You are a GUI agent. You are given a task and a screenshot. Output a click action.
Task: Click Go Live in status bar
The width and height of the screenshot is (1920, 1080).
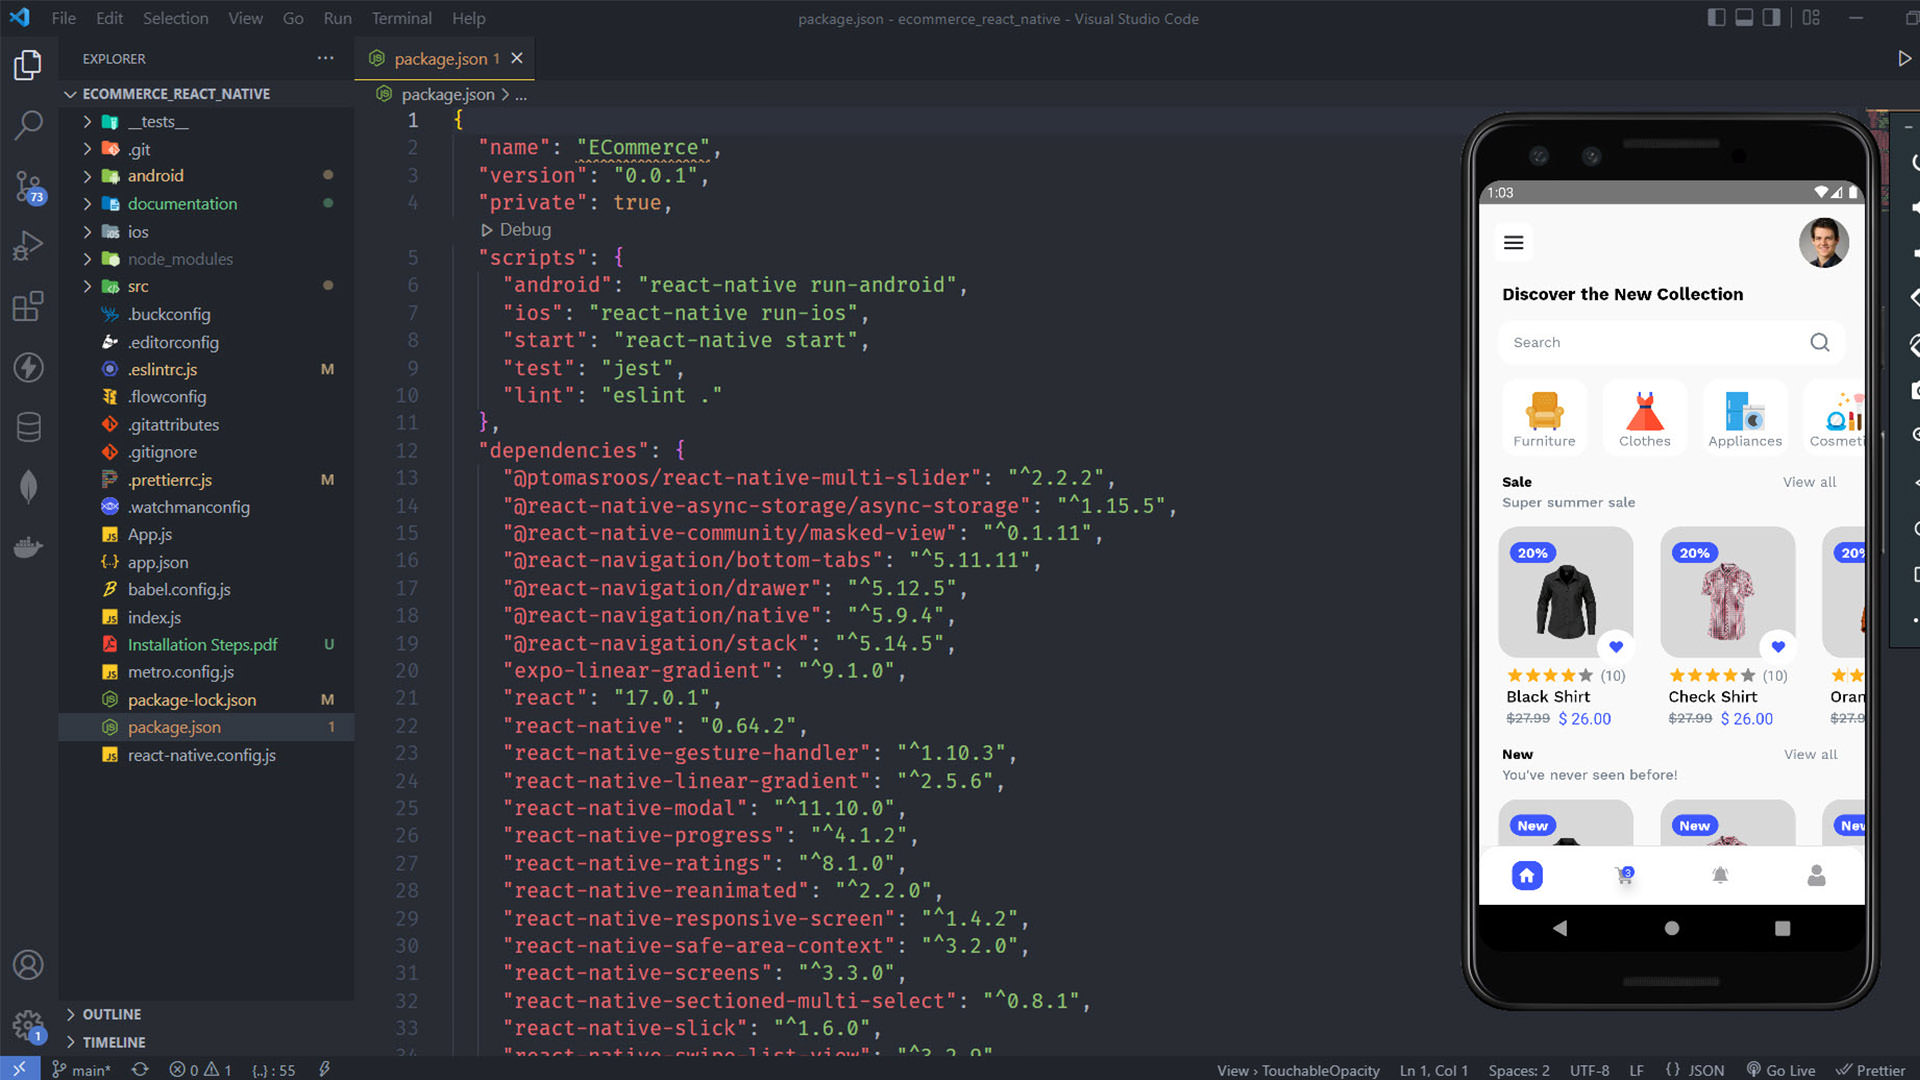[1780, 1069]
